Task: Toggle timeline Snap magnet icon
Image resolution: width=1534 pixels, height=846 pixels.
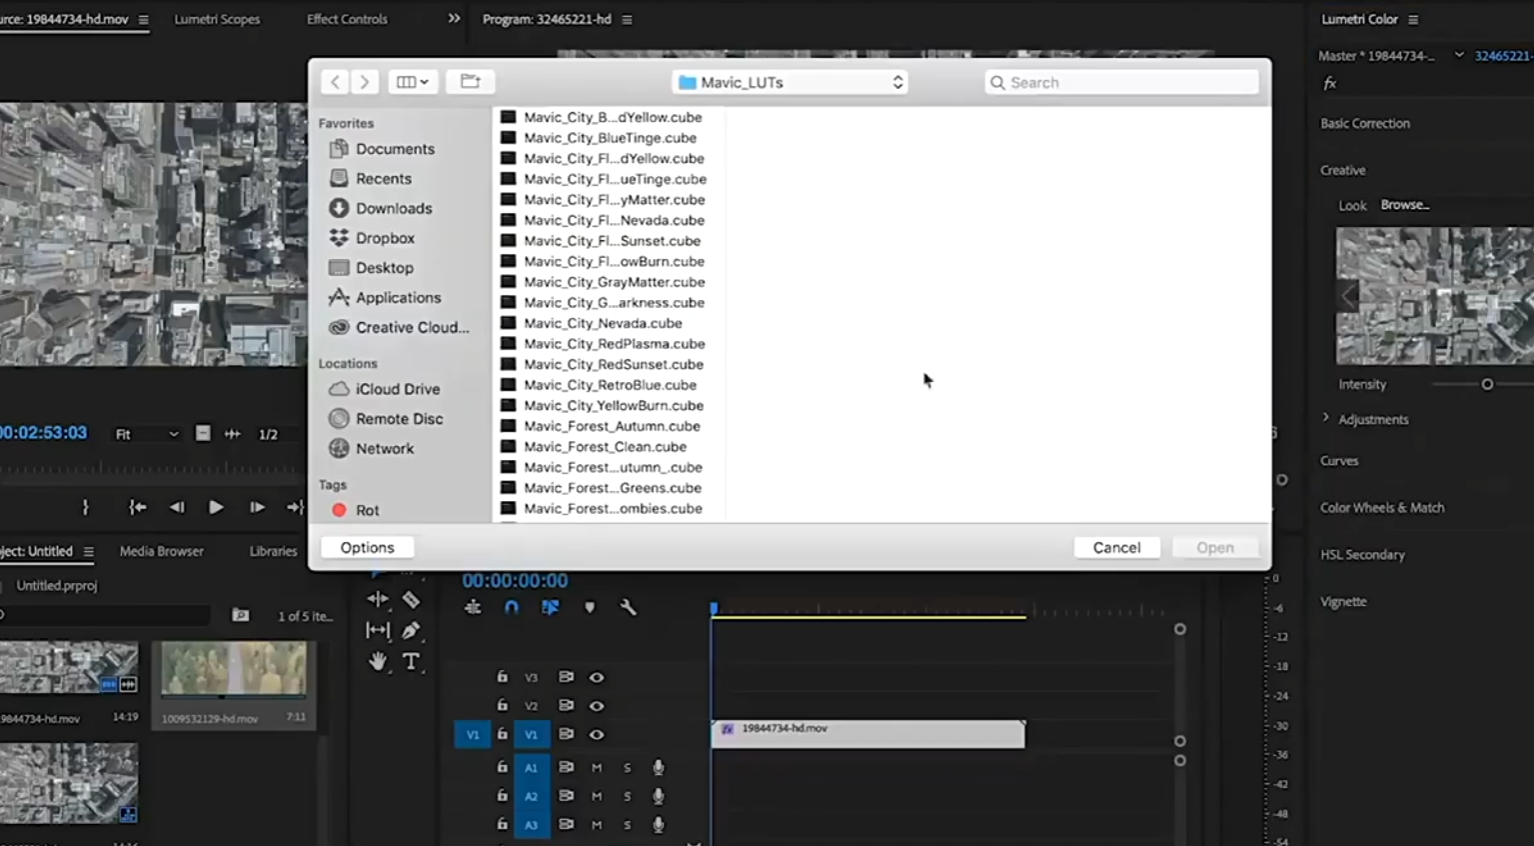Action: [511, 607]
